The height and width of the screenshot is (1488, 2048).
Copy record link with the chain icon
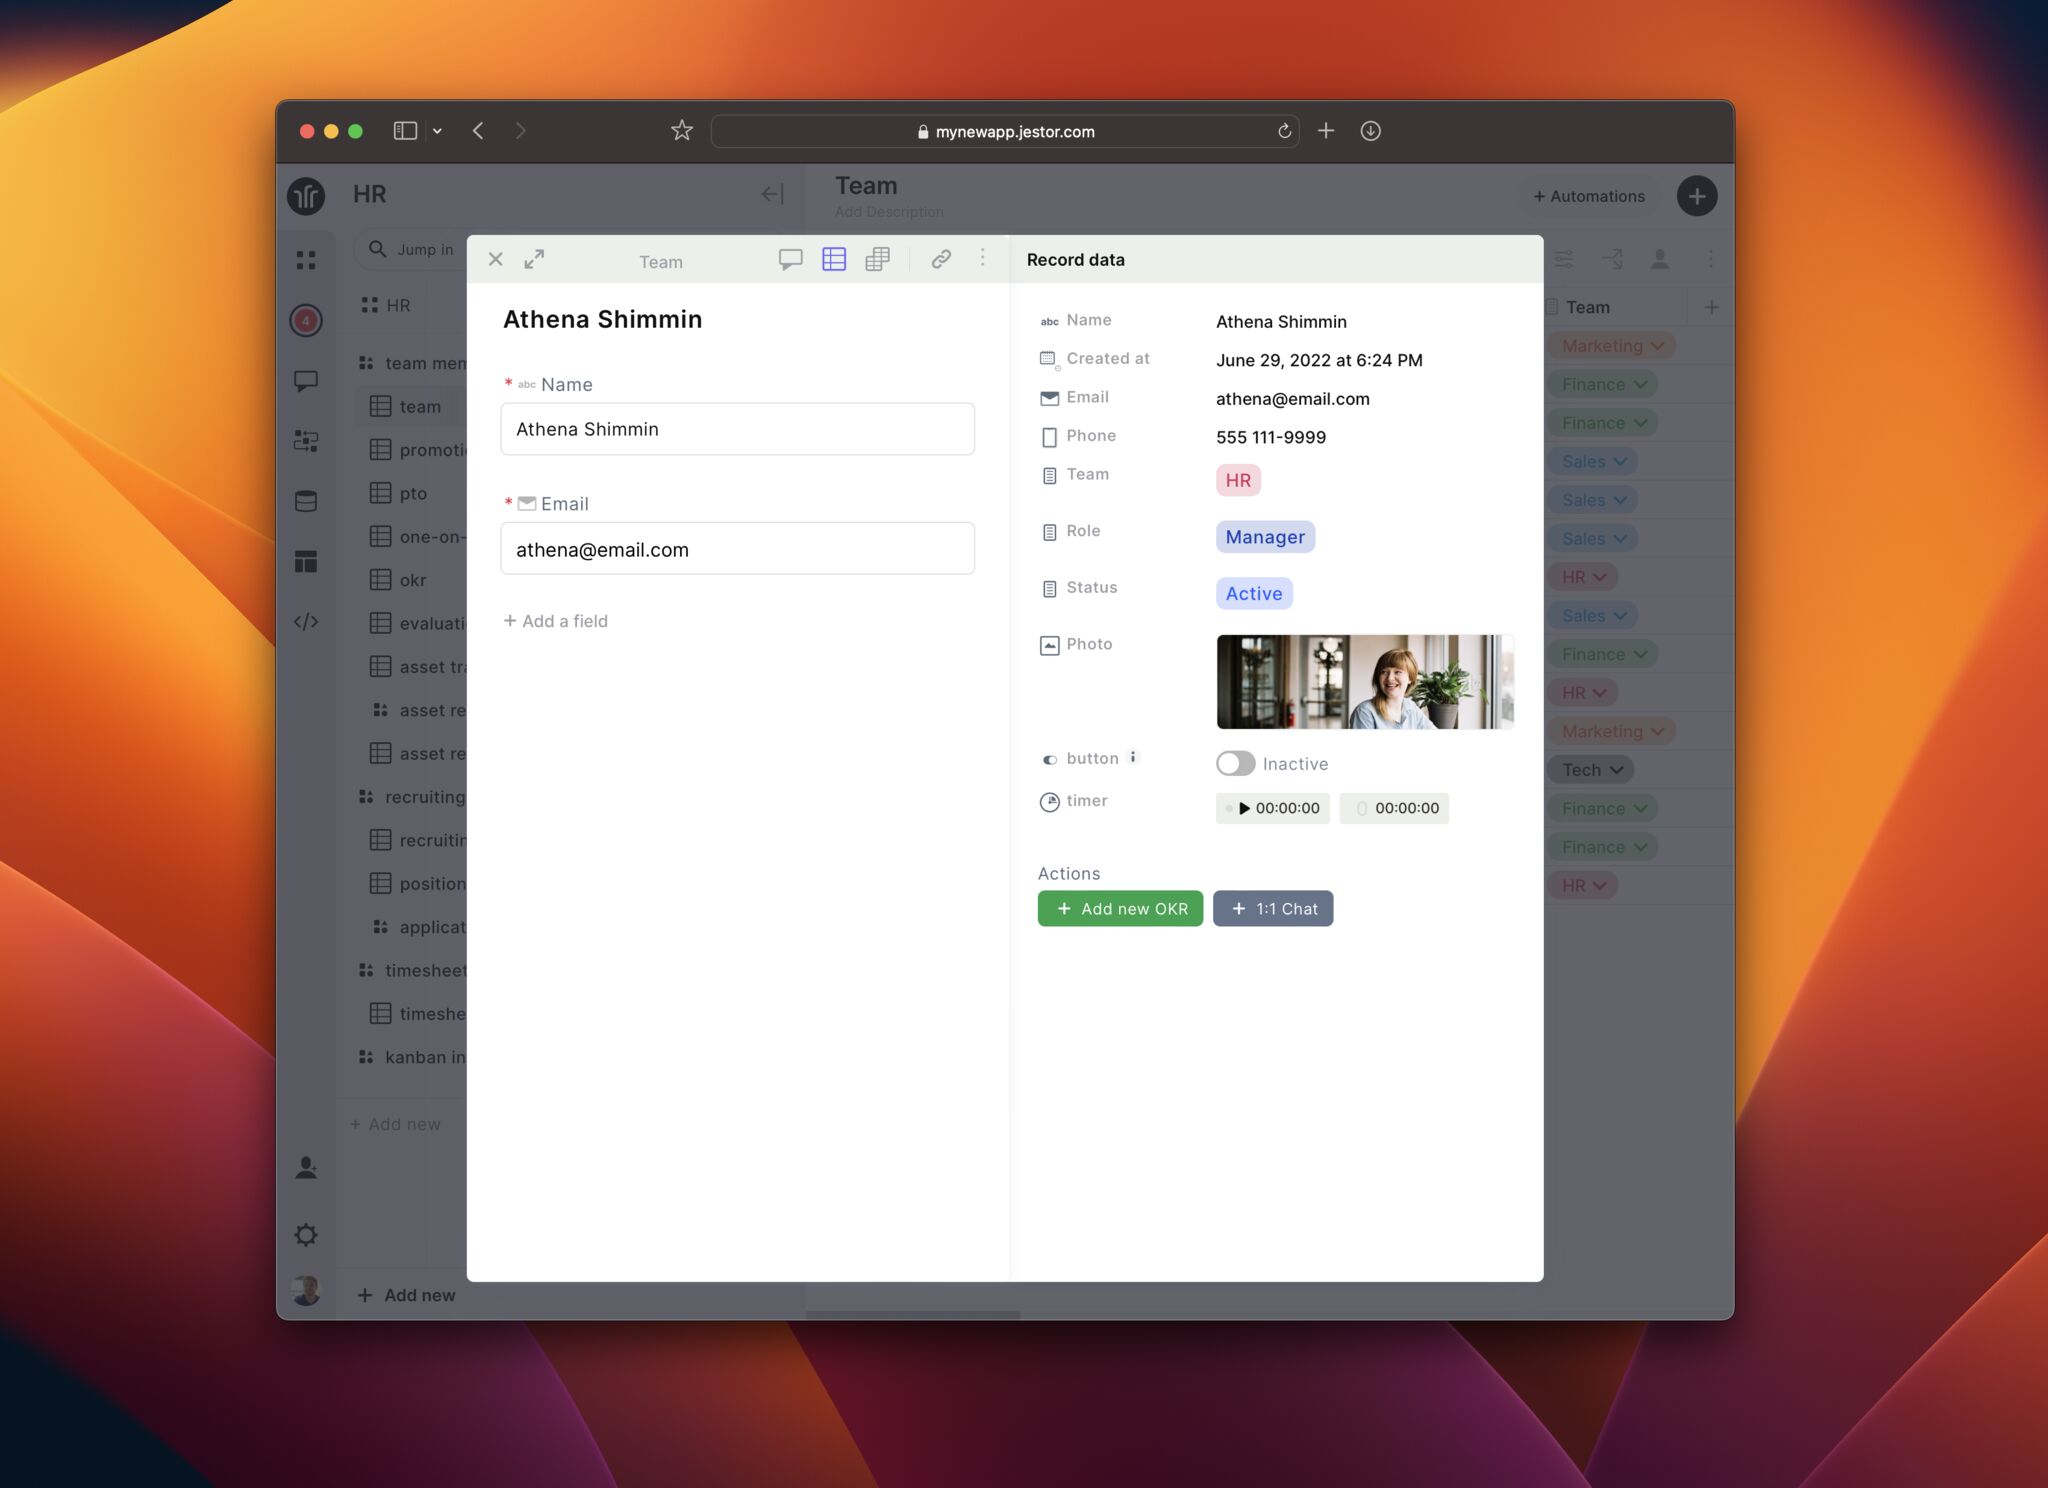point(941,260)
